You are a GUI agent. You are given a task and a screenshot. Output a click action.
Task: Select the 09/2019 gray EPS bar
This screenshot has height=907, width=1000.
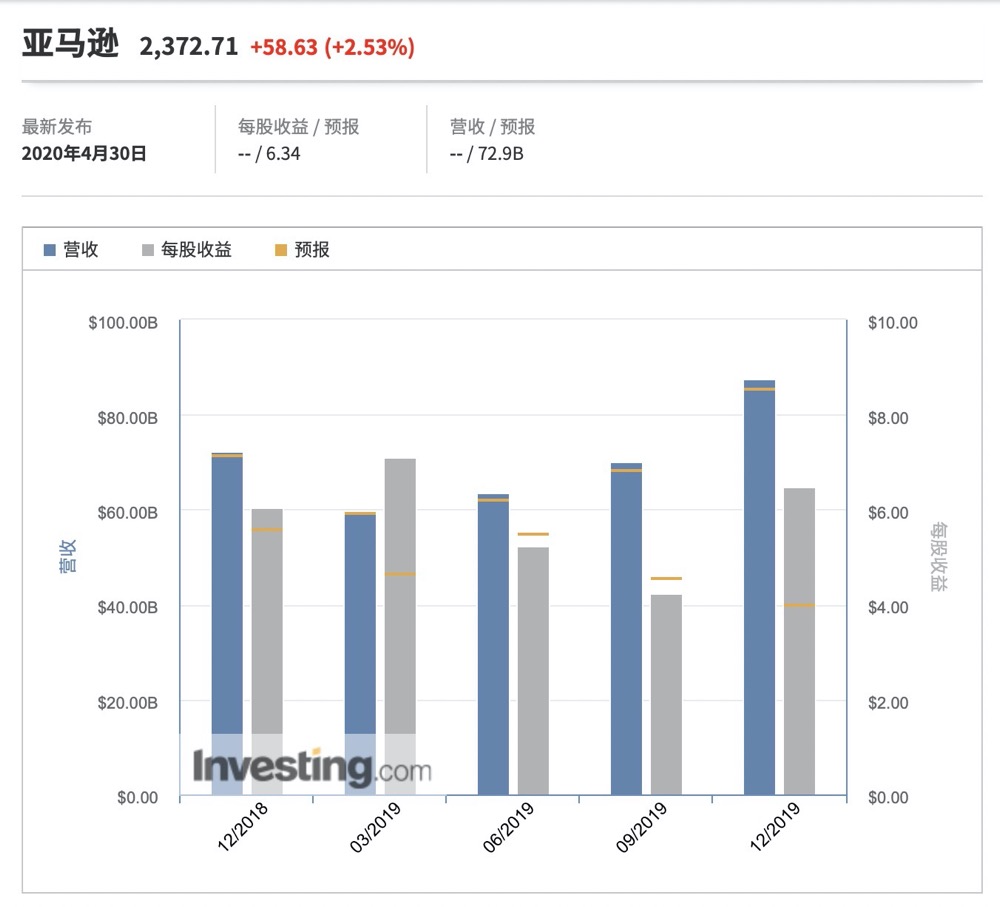pyautogui.click(x=666, y=695)
